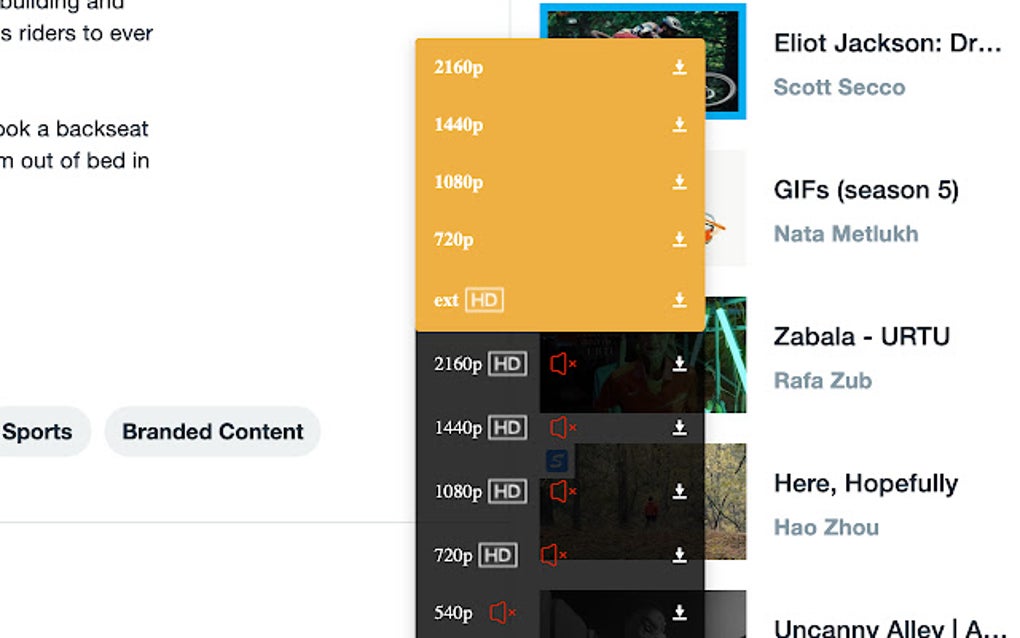
Task: Select the 1080p option in orange list
Action: click(459, 182)
